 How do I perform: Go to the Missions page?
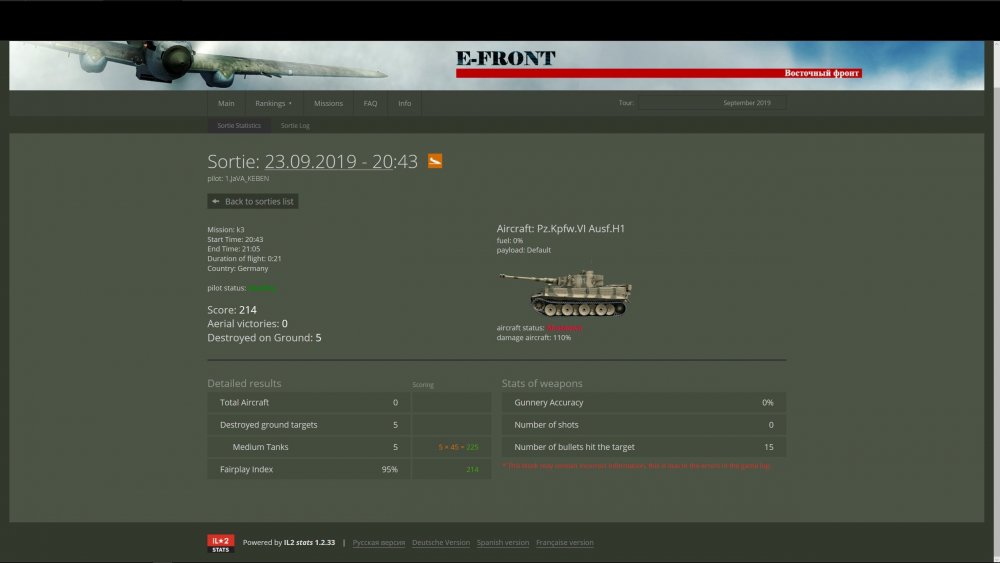(x=328, y=103)
